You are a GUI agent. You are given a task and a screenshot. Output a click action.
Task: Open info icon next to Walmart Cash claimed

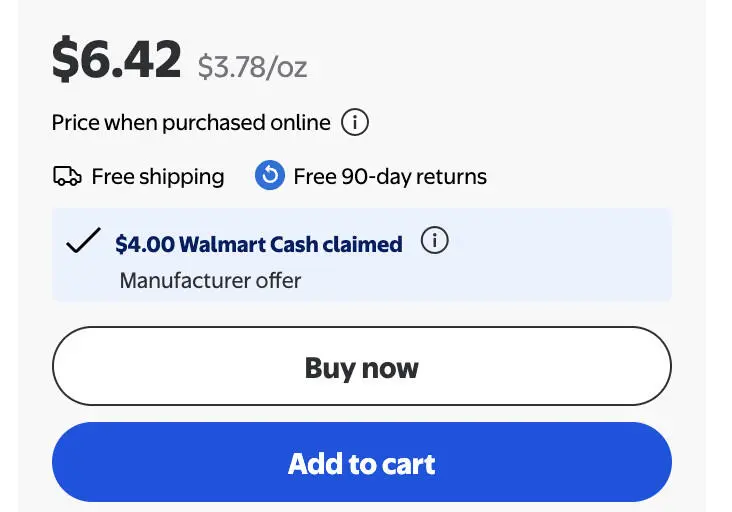click(434, 240)
